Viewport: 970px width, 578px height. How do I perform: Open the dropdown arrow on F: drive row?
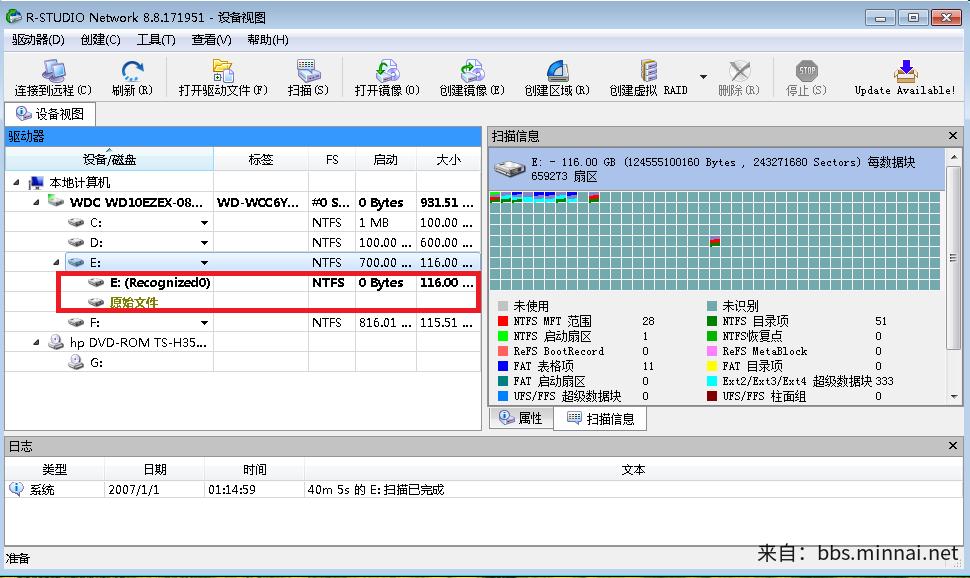[x=204, y=323]
